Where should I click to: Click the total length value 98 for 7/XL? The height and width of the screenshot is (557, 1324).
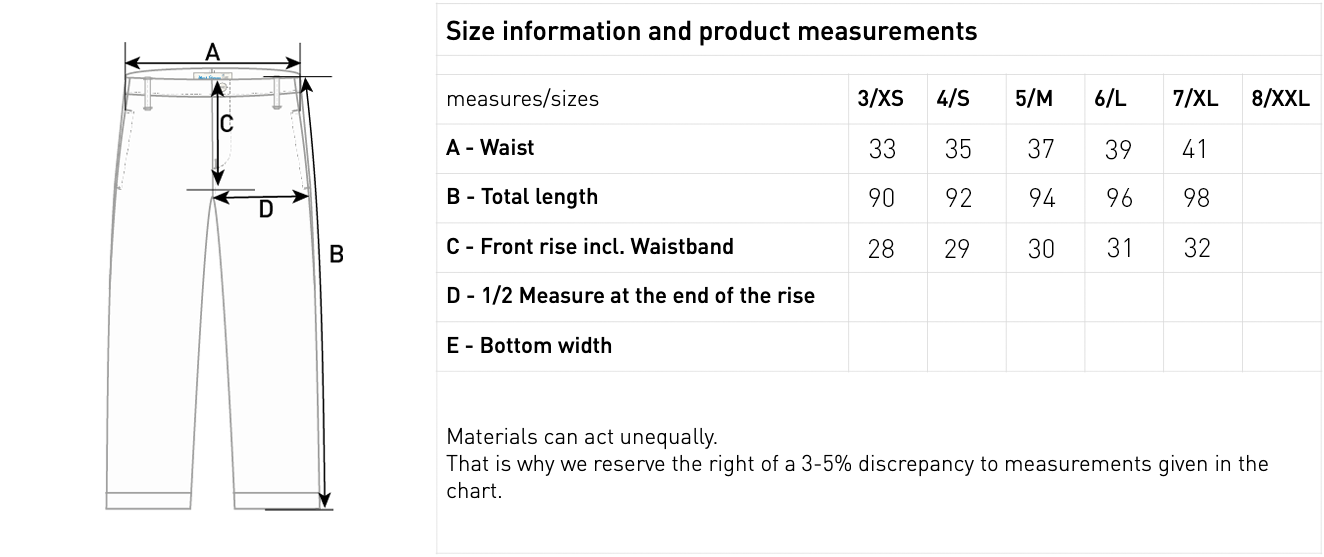click(1196, 198)
